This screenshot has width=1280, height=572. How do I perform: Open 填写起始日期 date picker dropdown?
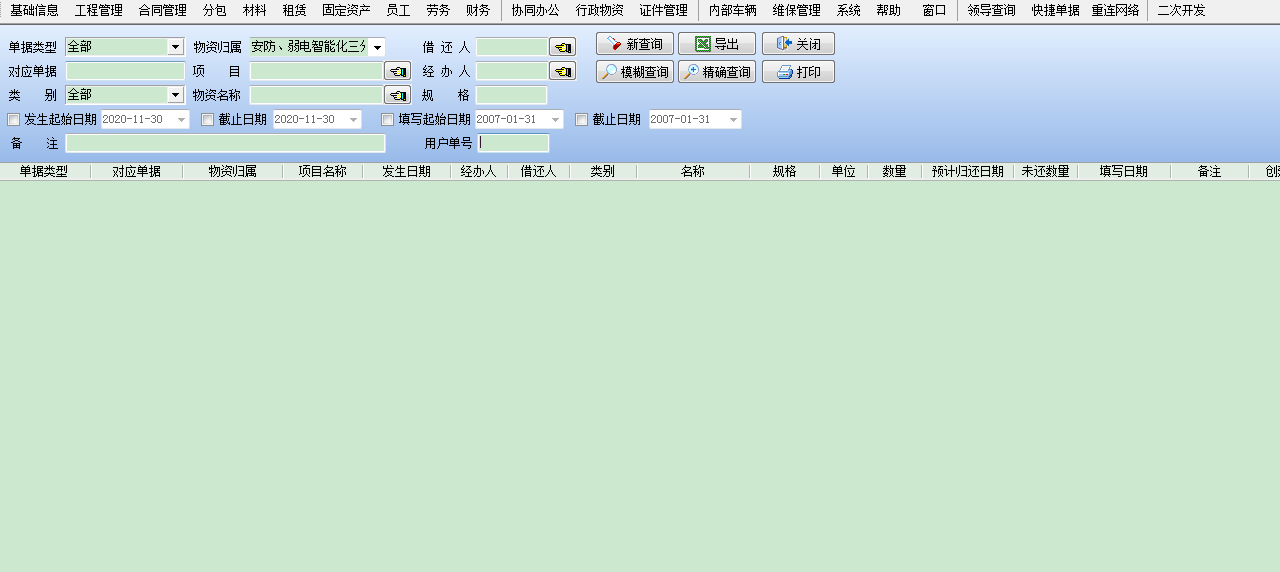pos(555,120)
